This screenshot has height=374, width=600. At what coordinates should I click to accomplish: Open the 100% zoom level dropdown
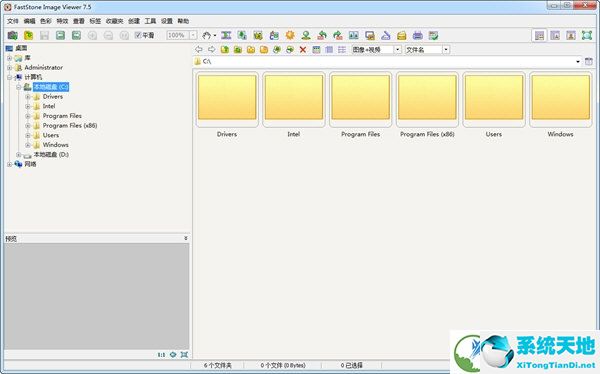click(x=193, y=35)
